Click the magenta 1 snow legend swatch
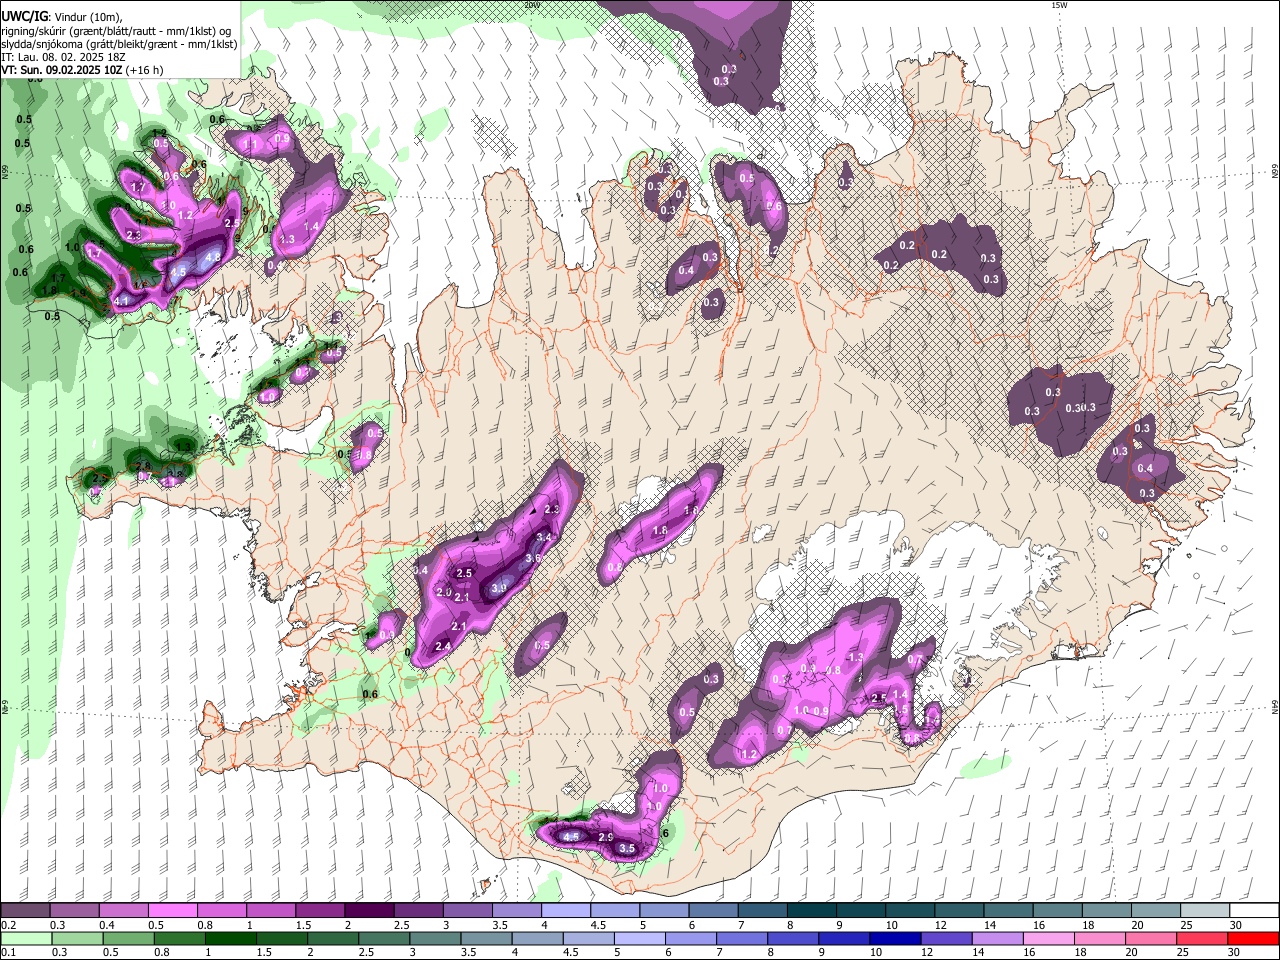The image size is (1280, 960). (x=270, y=911)
